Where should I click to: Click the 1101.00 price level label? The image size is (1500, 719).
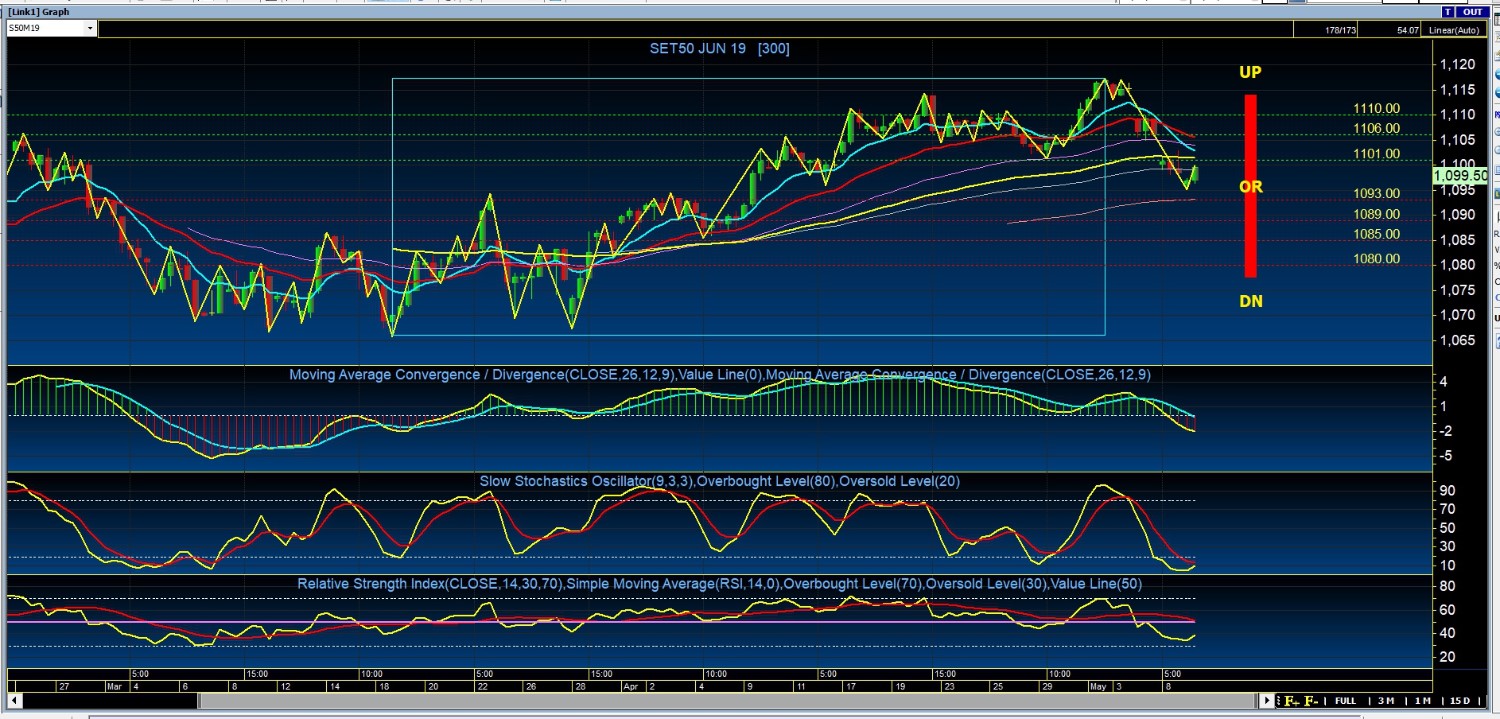tap(1376, 154)
